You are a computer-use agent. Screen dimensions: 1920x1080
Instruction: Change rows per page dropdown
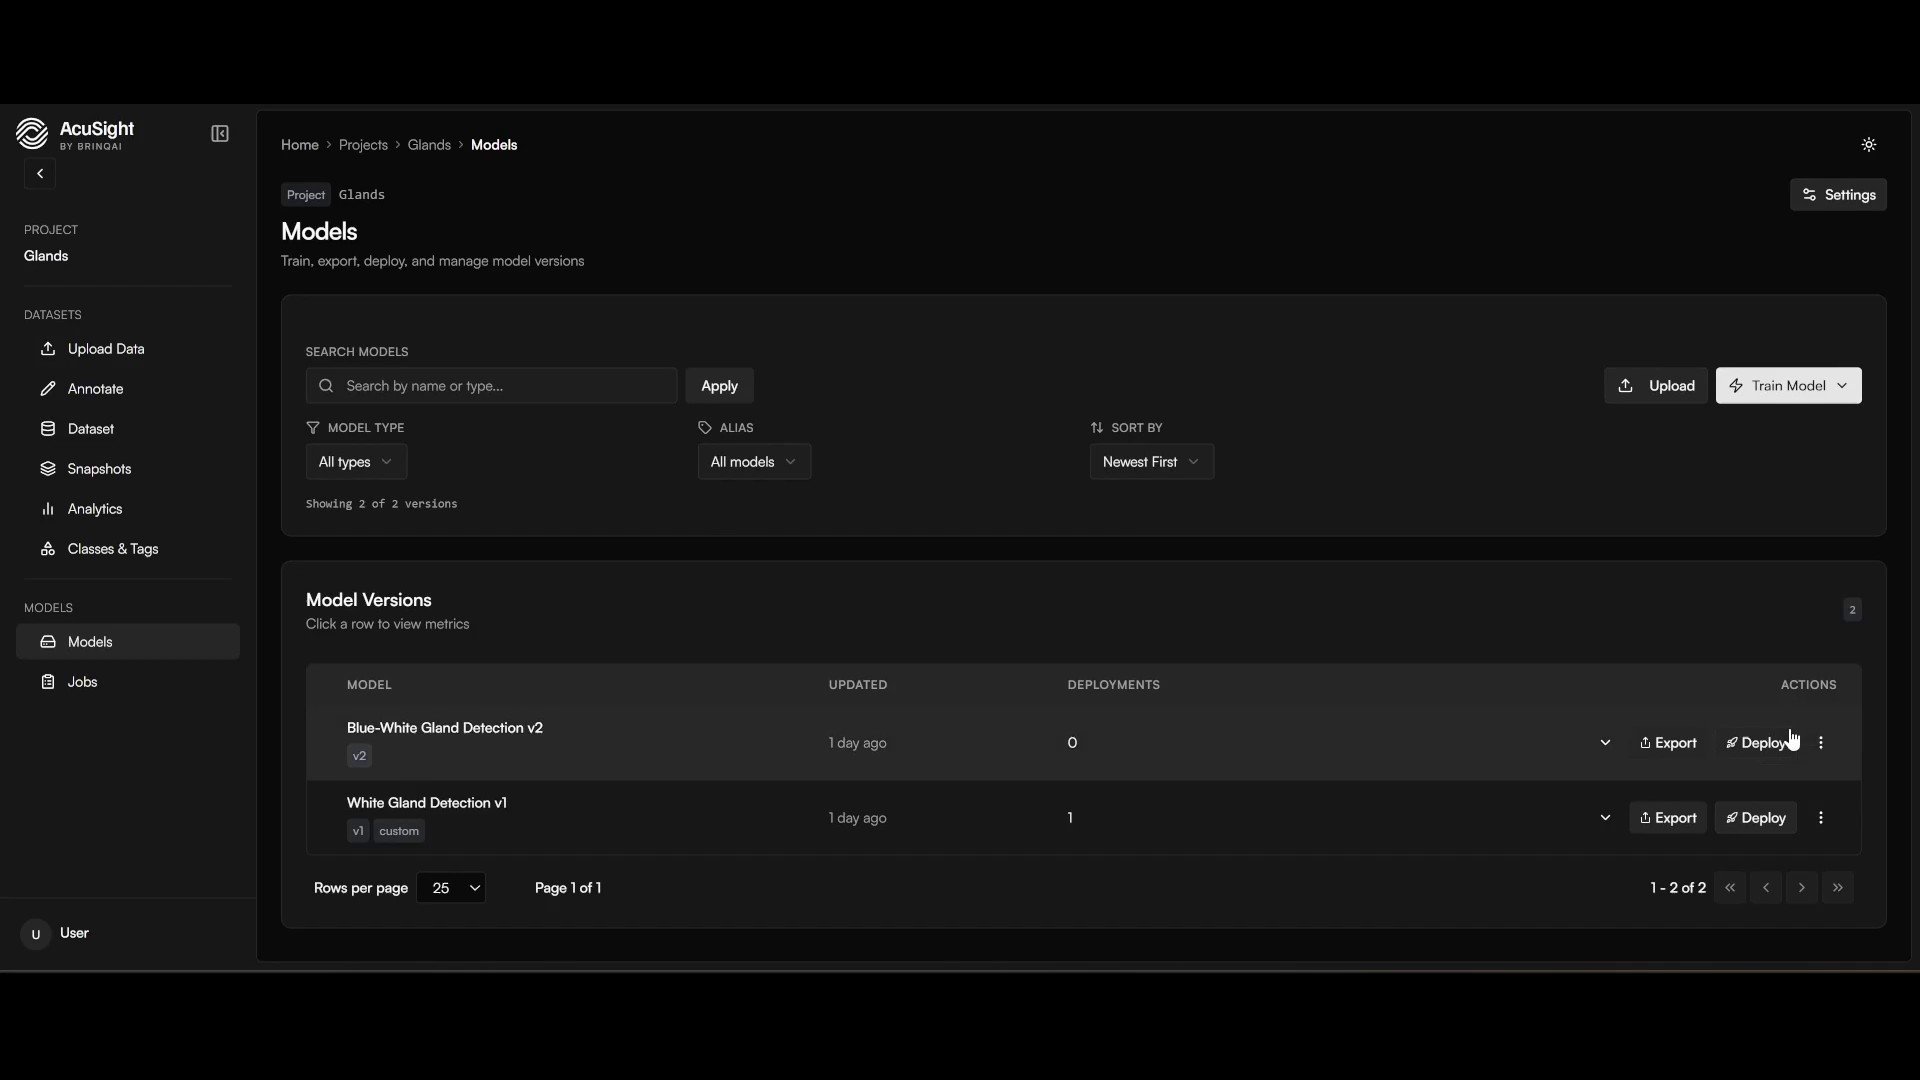tap(451, 888)
